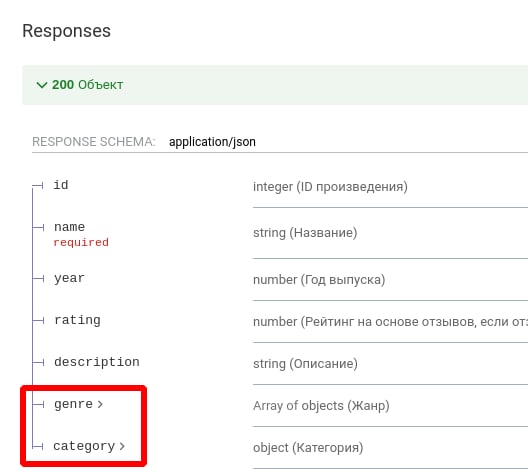Select the 'name' field name
Viewport: 528px width, 473px height.
tap(69, 227)
